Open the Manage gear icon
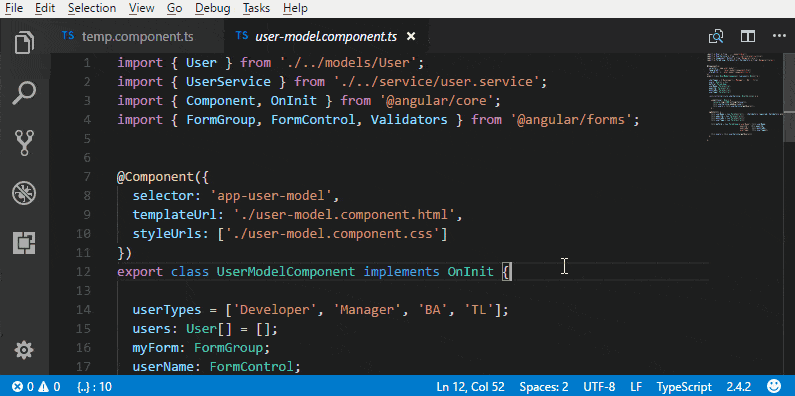 [x=24, y=349]
